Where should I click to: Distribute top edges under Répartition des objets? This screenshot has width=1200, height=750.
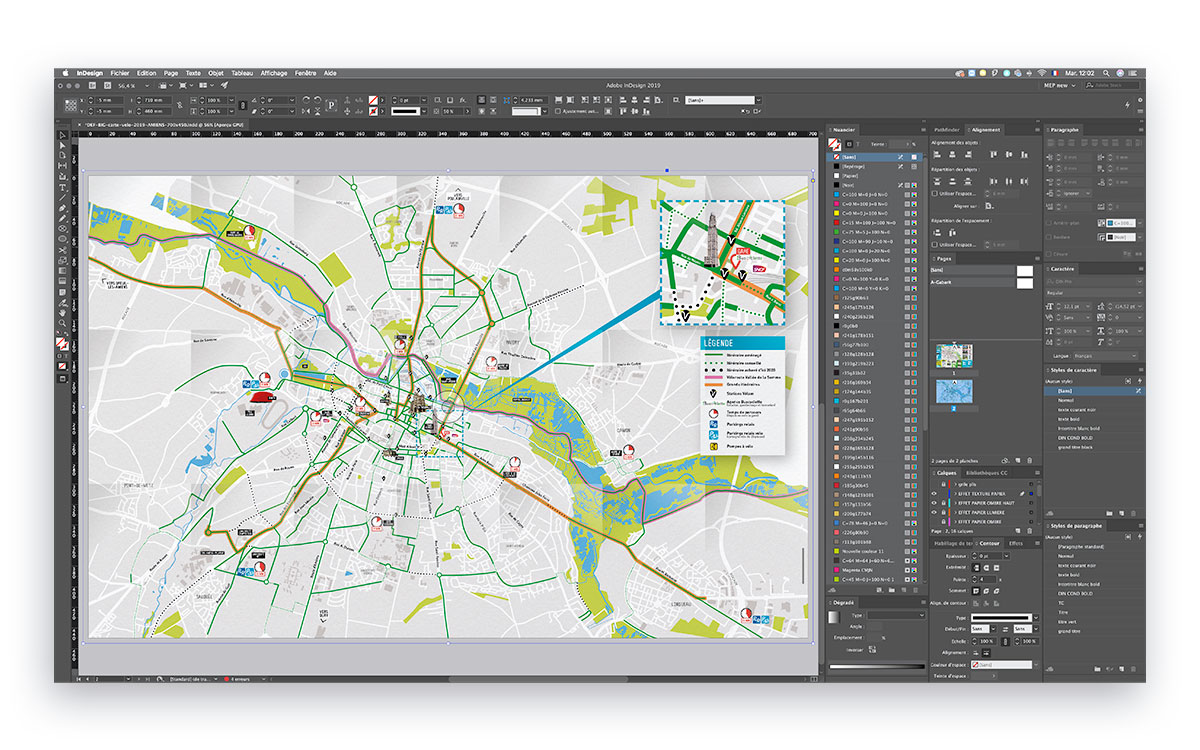pos(937,181)
